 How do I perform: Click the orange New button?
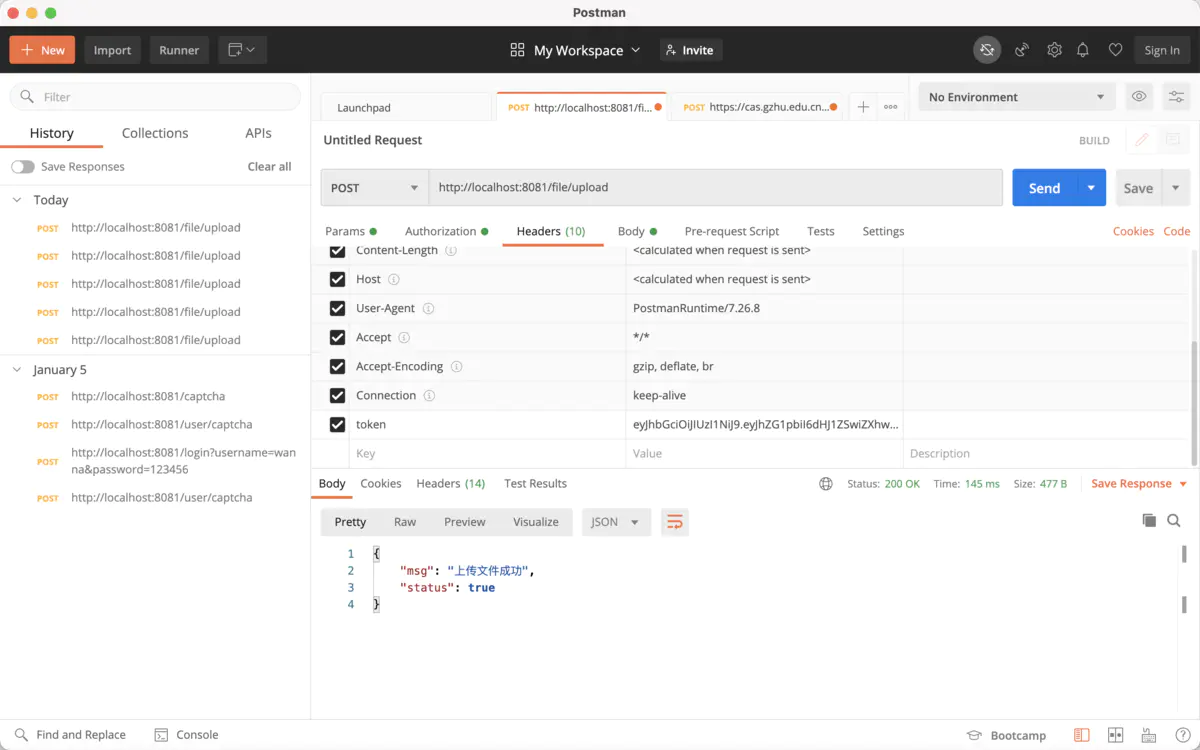[42, 50]
